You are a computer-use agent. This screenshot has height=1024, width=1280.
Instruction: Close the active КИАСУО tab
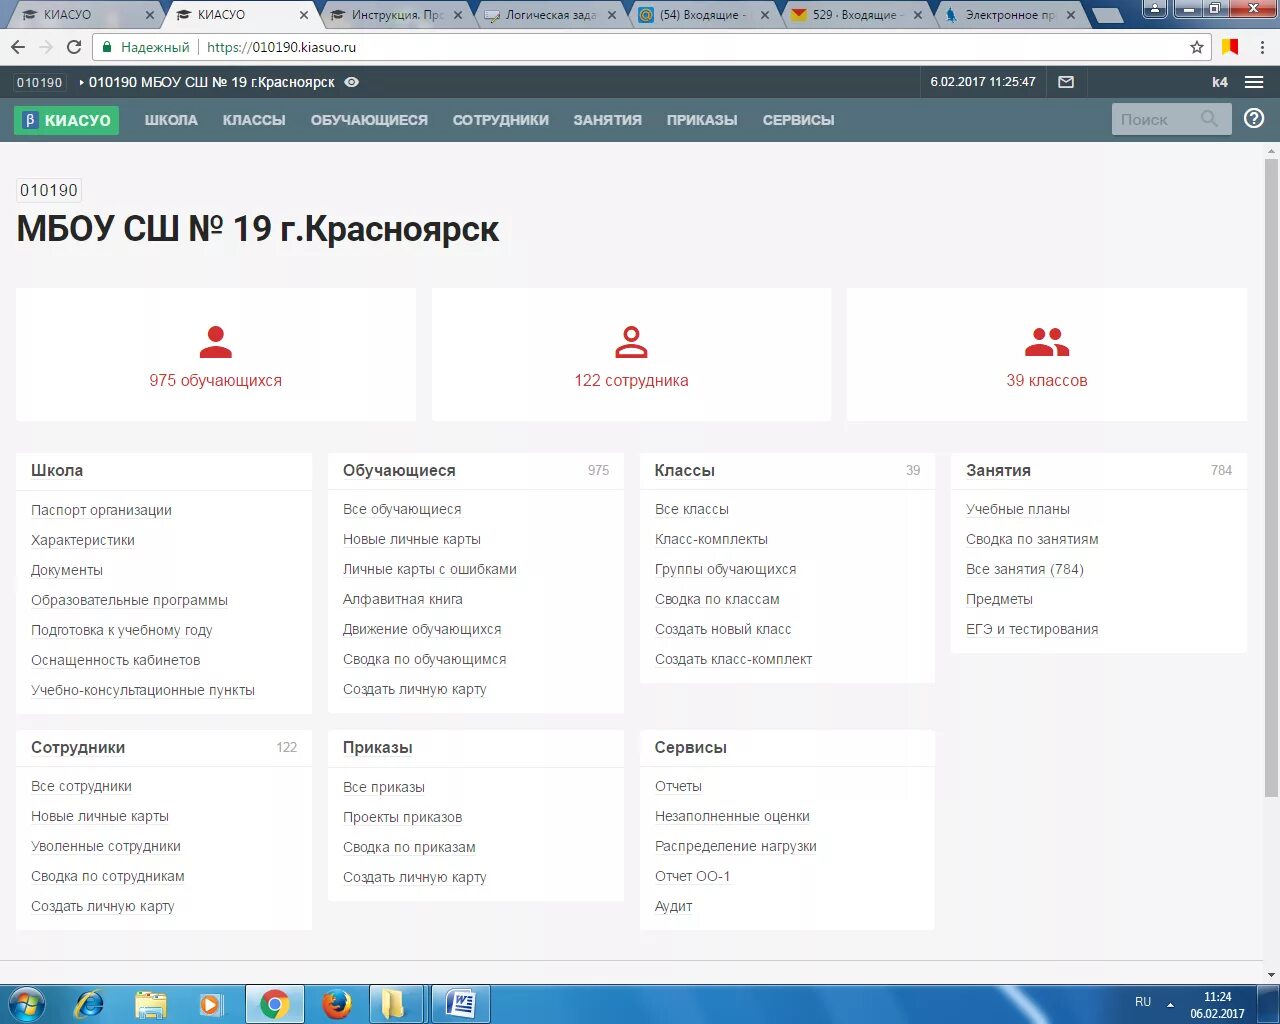[x=304, y=15]
